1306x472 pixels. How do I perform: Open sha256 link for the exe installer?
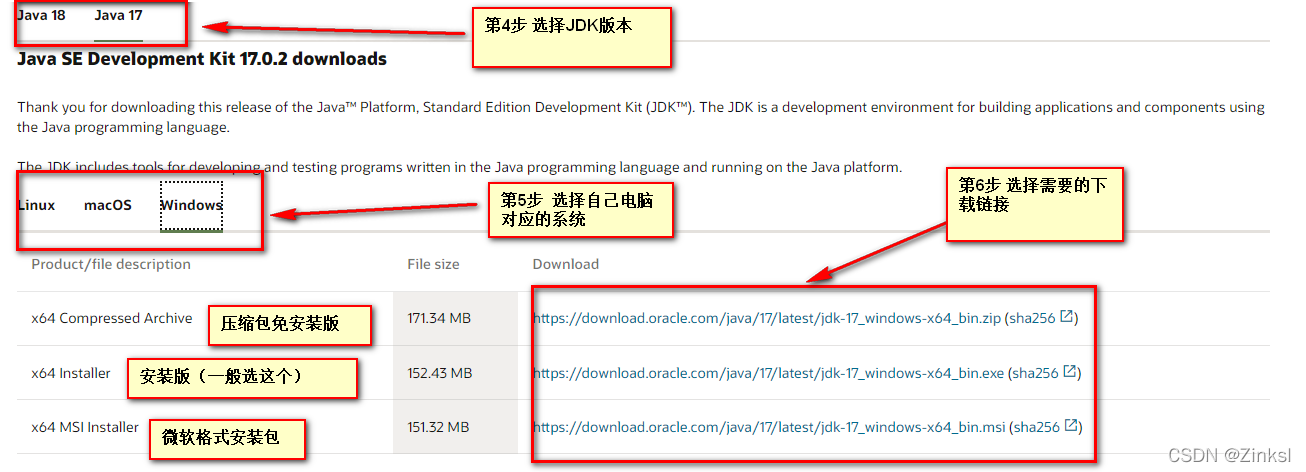pos(1035,373)
